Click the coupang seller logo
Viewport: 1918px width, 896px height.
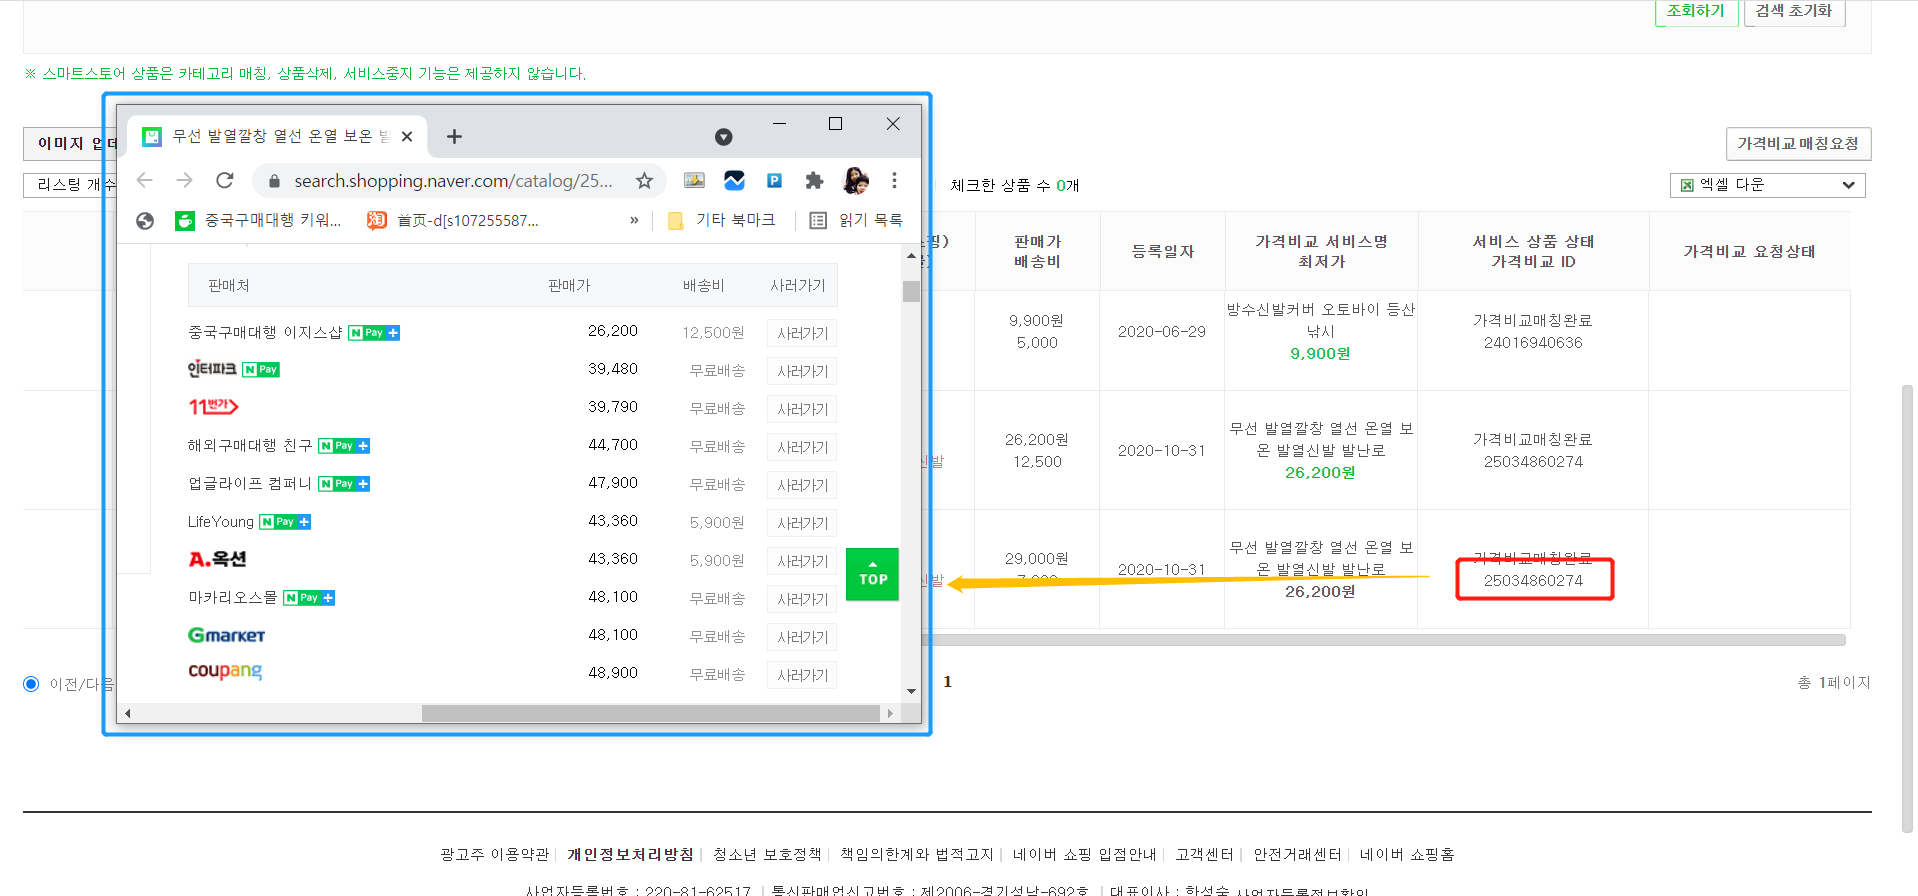tap(225, 672)
